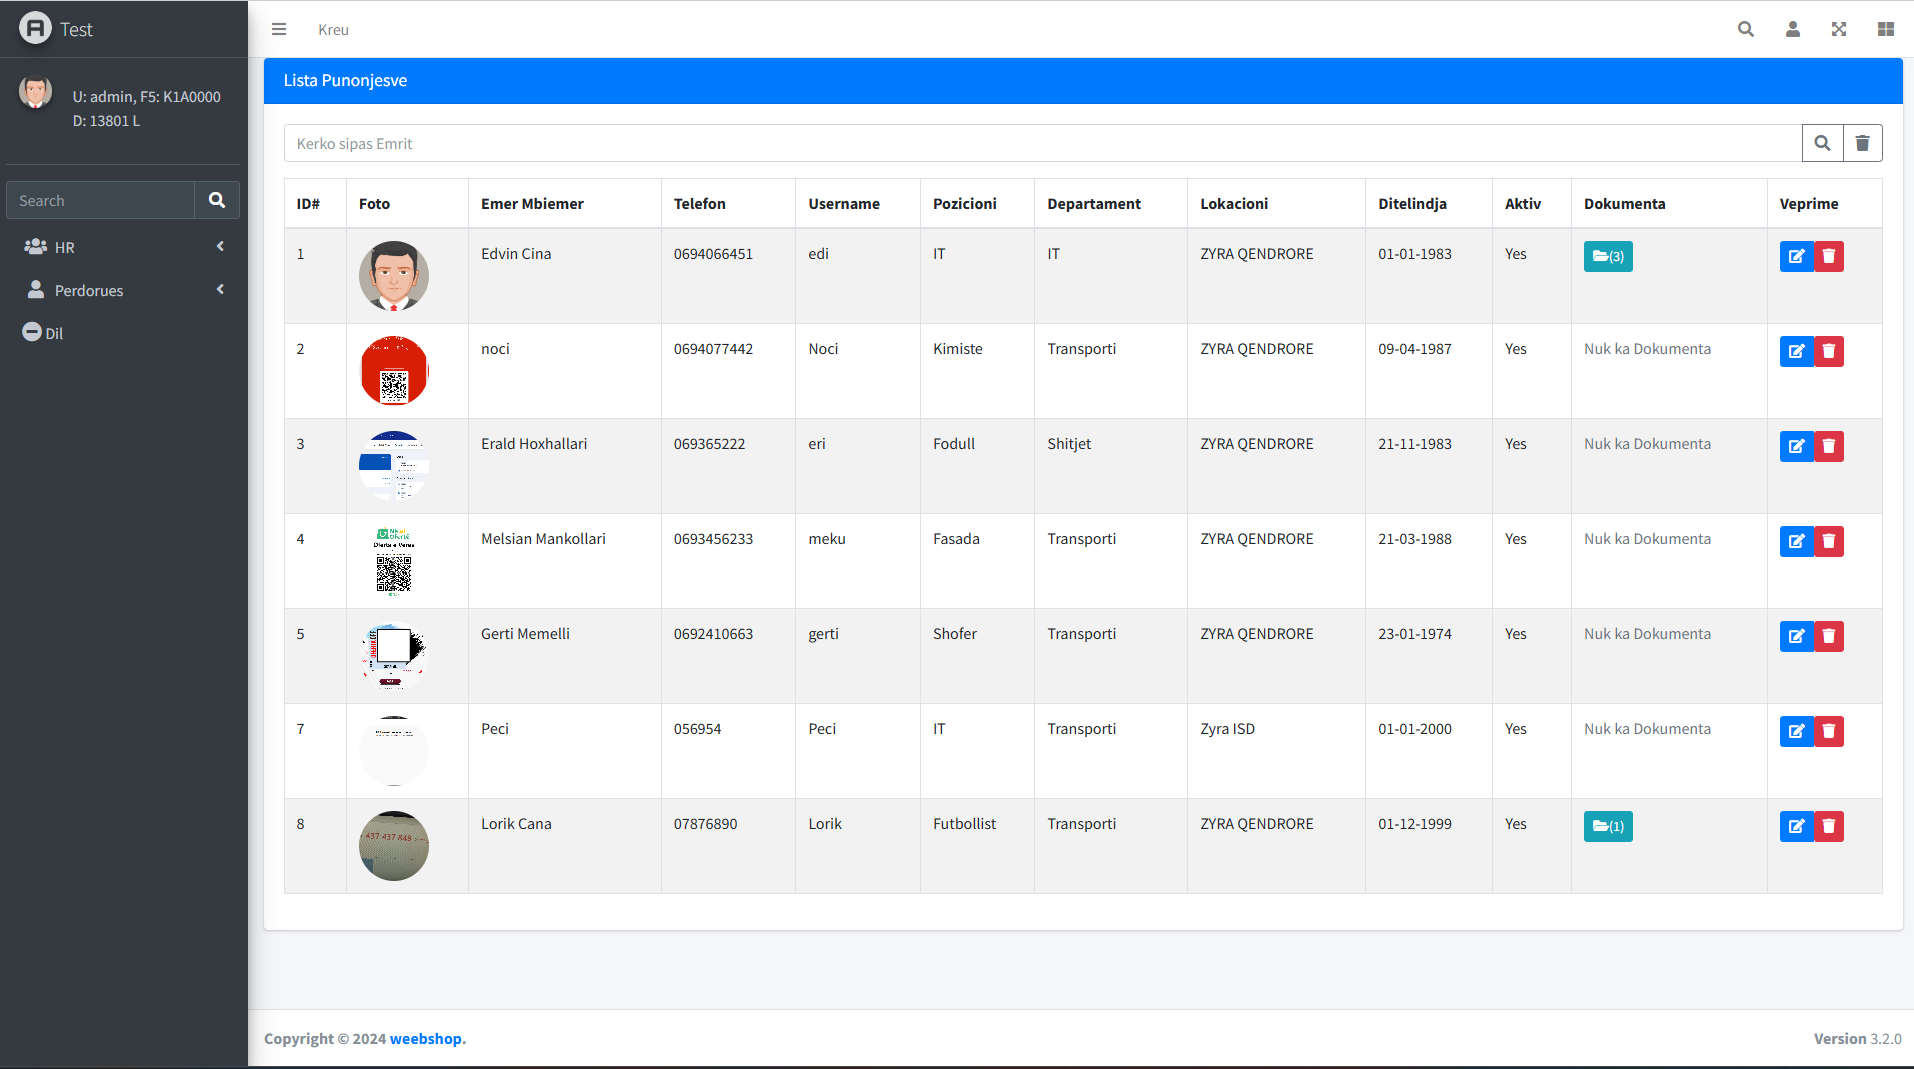Toggle the sidebar hamburger menu
Screen dimensions: 1914x1069
pos(279,29)
